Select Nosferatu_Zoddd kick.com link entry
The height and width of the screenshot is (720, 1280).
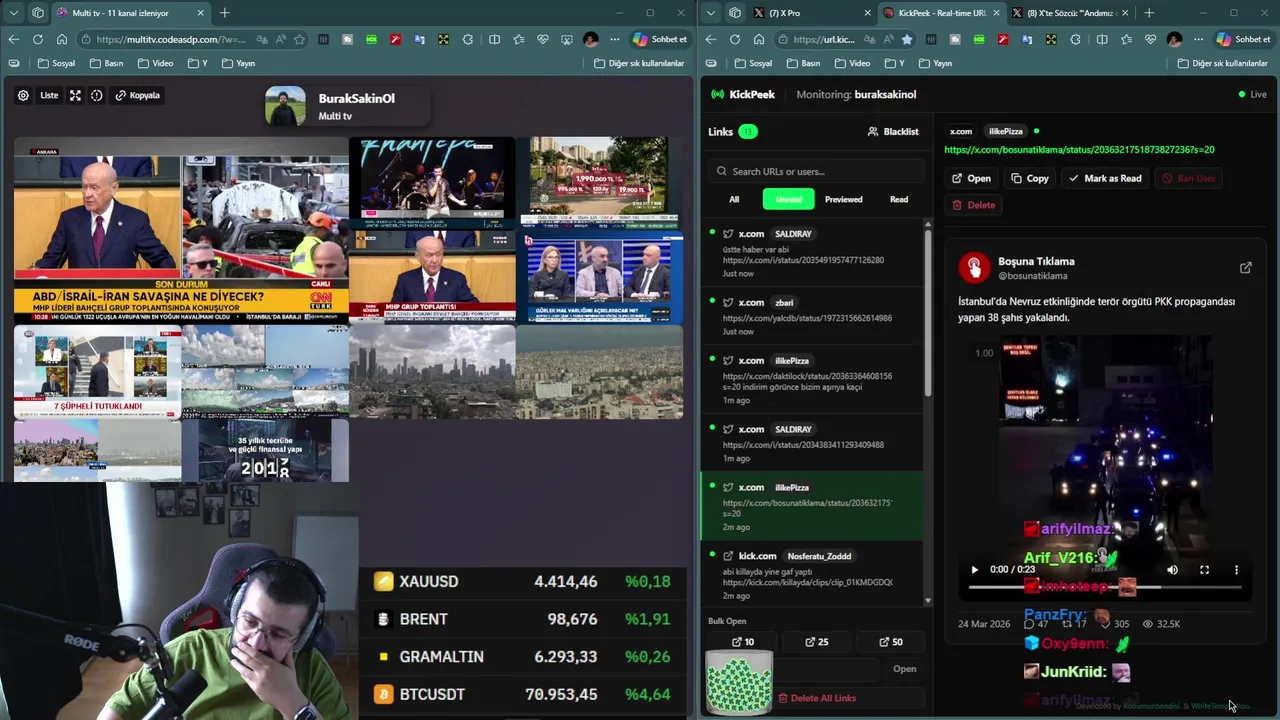[x=812, y=575]
